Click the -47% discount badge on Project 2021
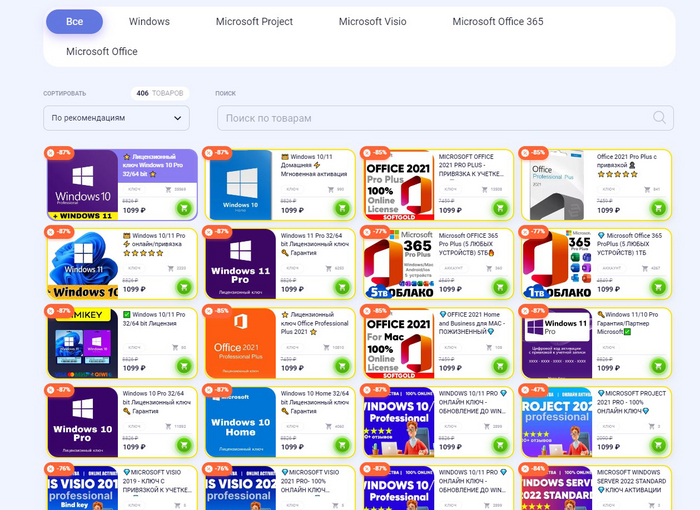The image size is (700, 510). tap(533, 390)
